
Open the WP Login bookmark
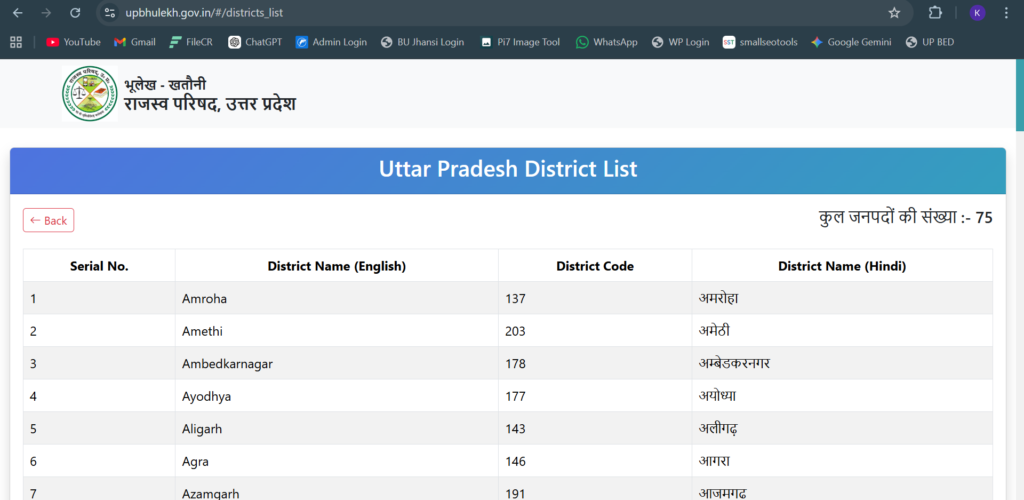pyautogui.click(x=680, y=42)
